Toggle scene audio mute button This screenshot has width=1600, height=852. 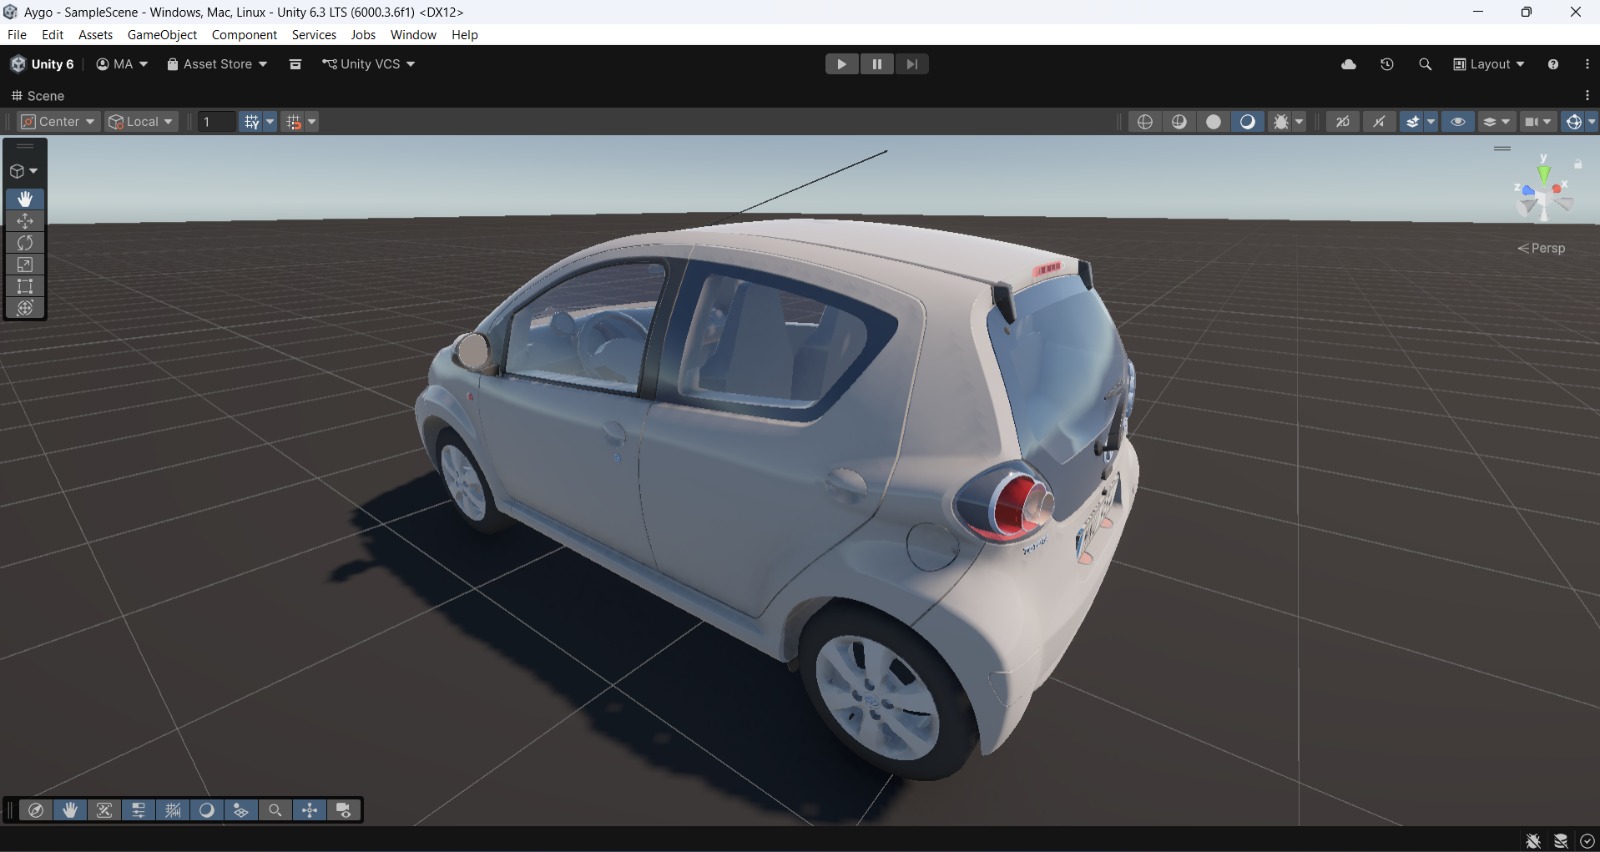1379,122
